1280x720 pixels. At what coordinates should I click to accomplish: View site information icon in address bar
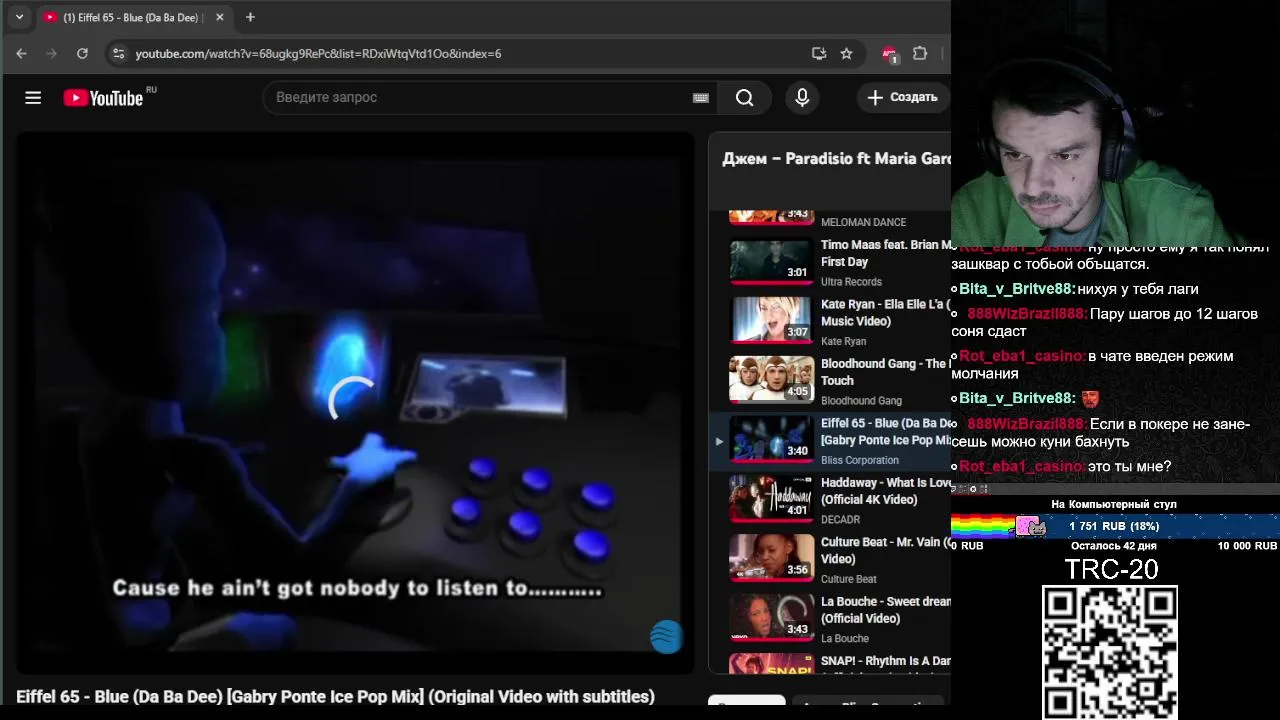(x=118, y=53)
